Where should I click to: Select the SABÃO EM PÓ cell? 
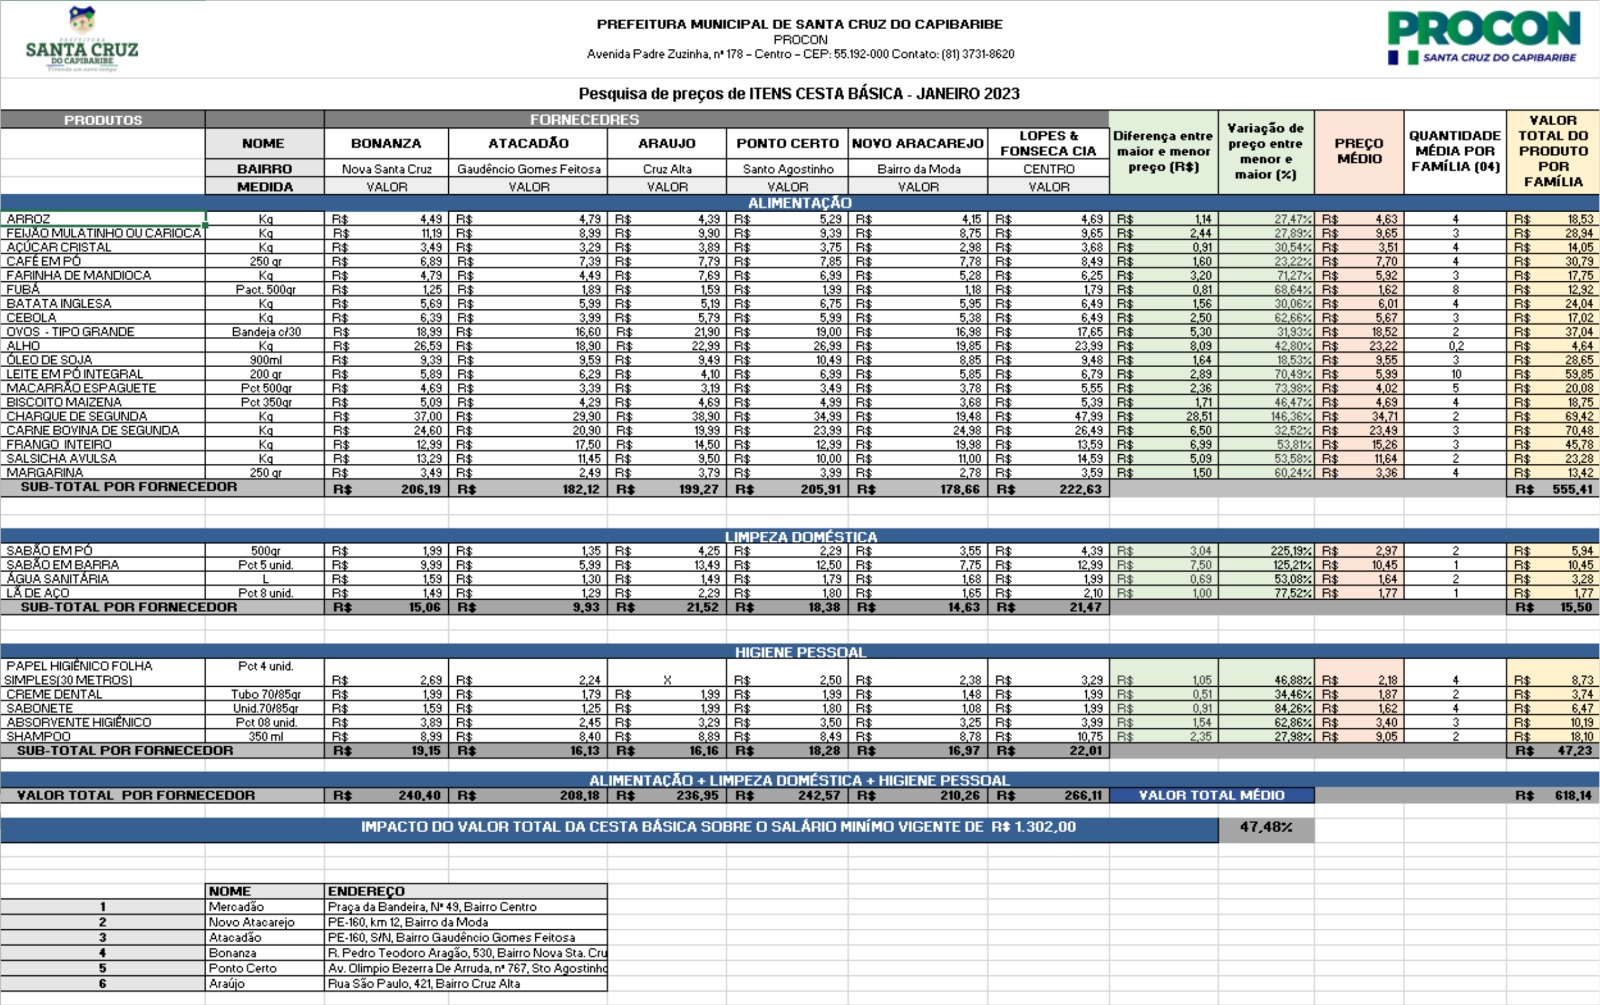103,551
